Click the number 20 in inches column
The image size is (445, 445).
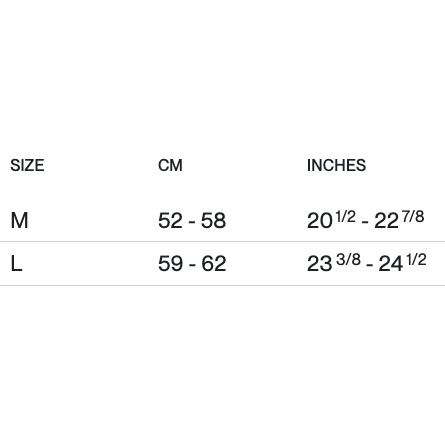319,221
